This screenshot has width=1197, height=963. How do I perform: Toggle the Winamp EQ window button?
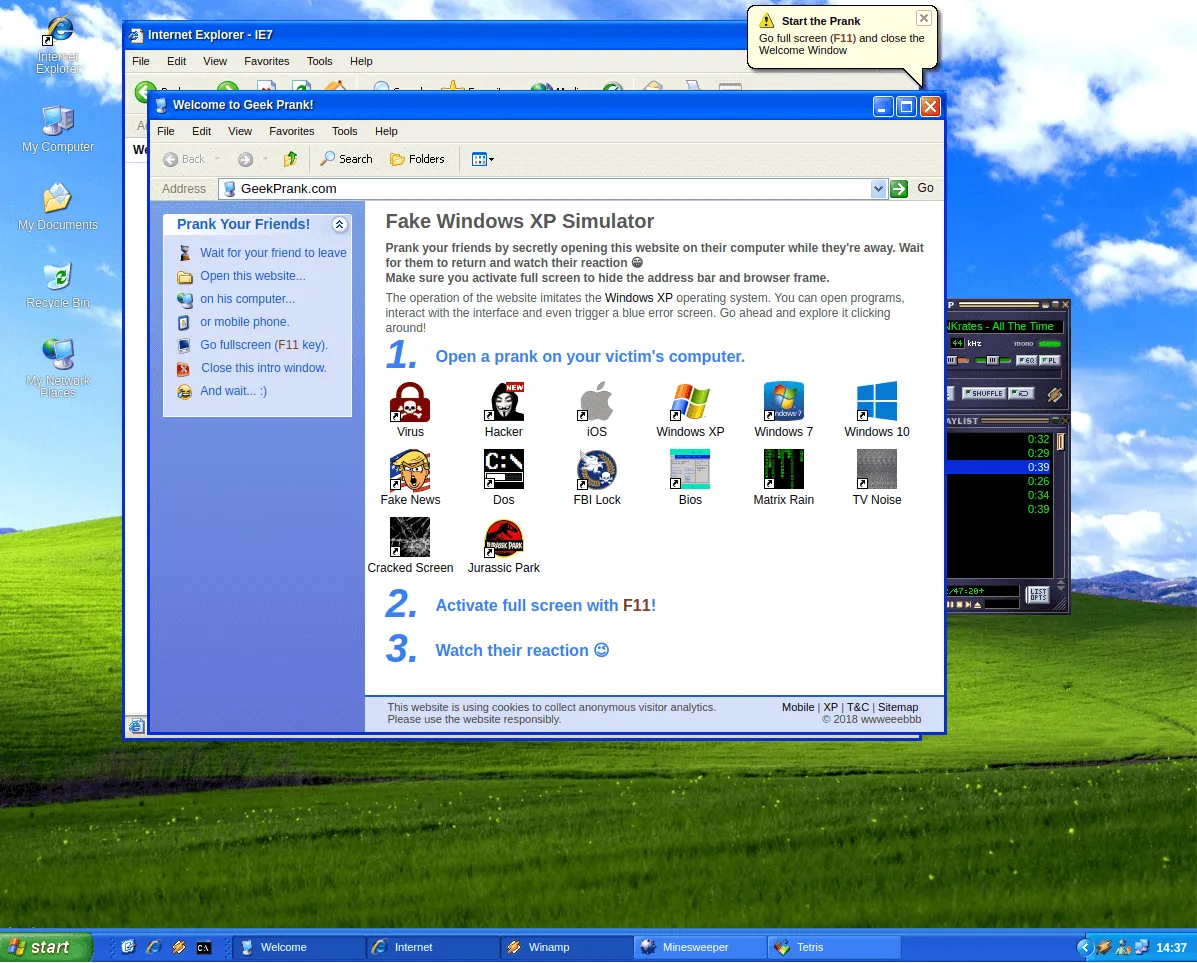[x=1027, y=360]
